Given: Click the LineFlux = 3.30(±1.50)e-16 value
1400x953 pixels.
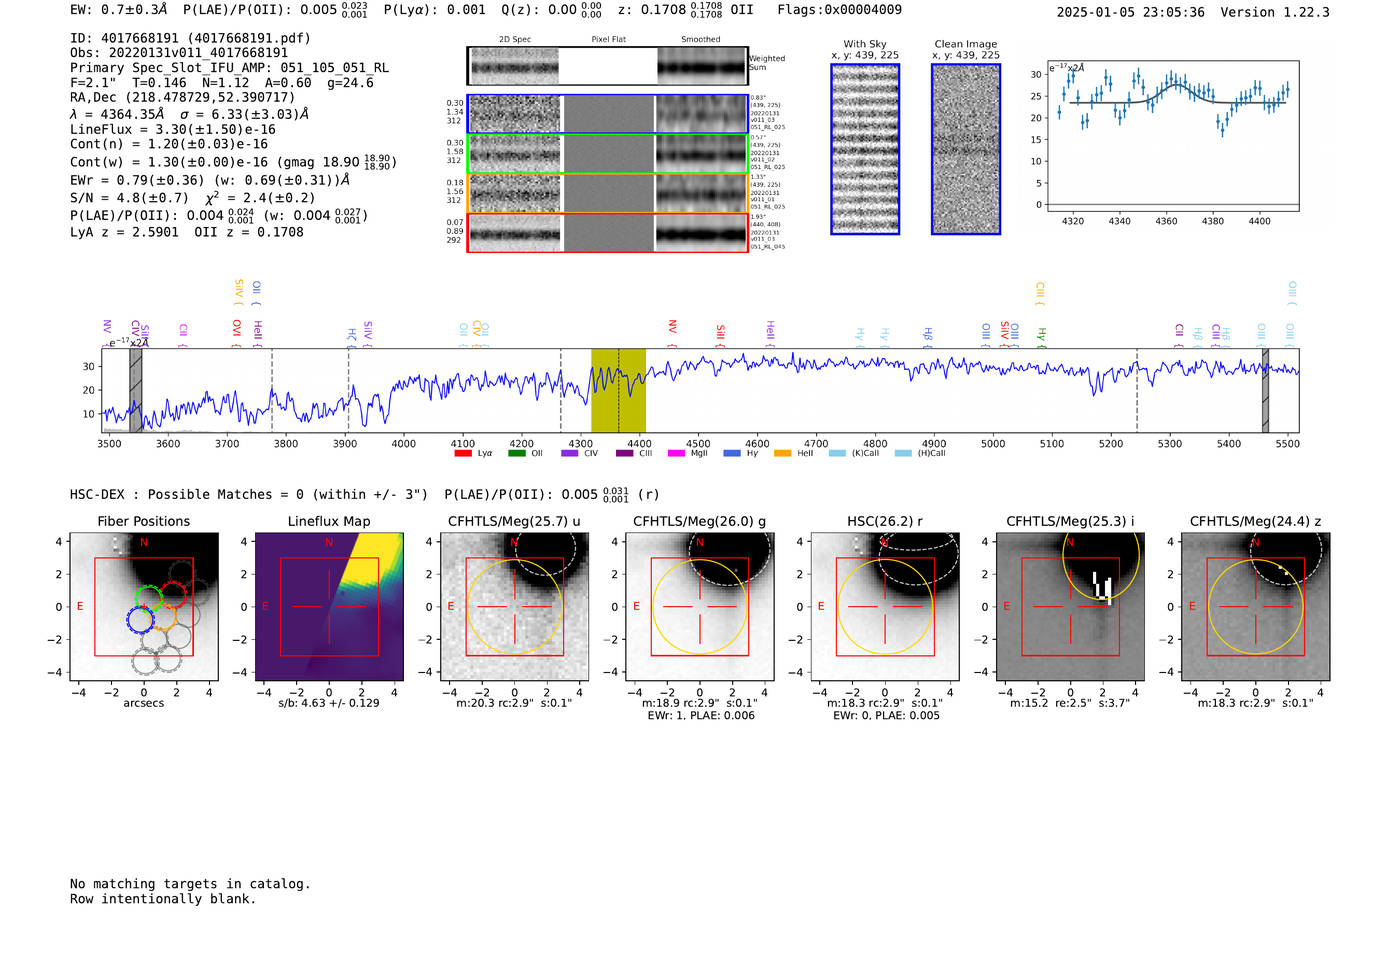Looking at the screenshot, I should pyautogui.click(x=173, y=129).
